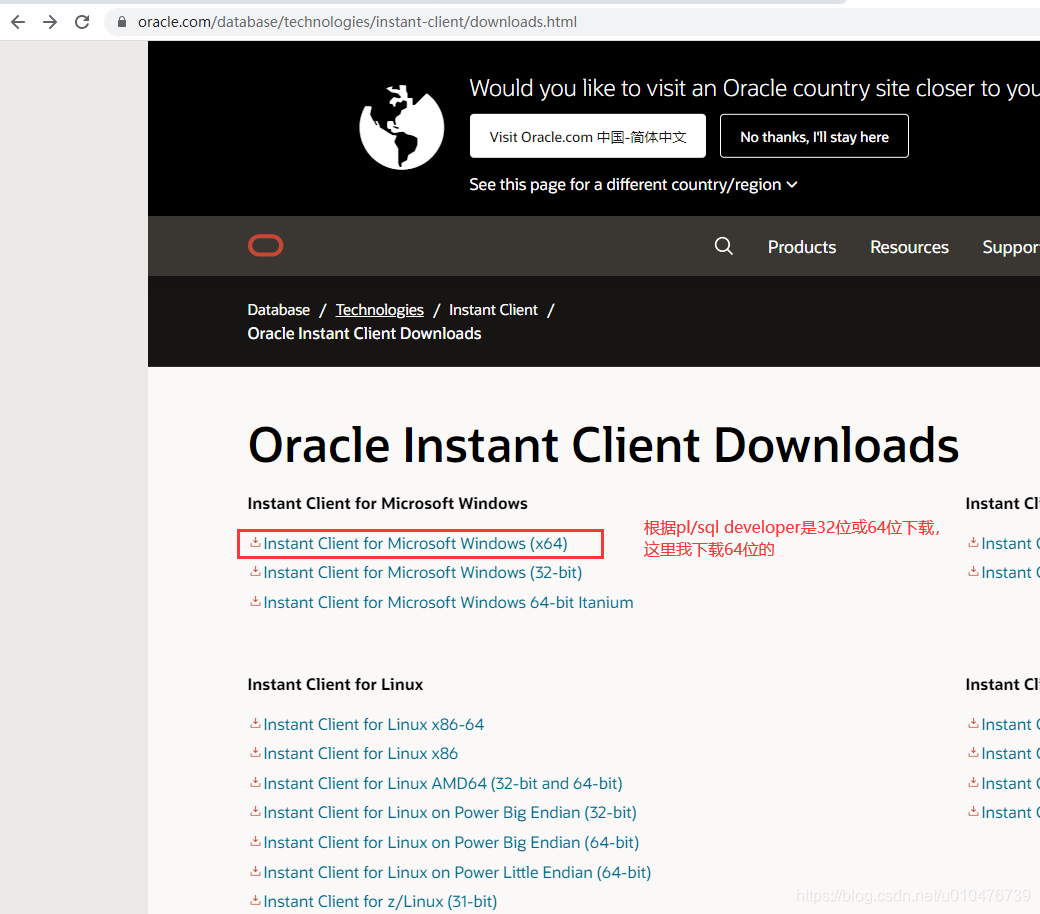Click download icon beside Power Big Endian (32-bit)
The image size is (1040, 914).
255,811
